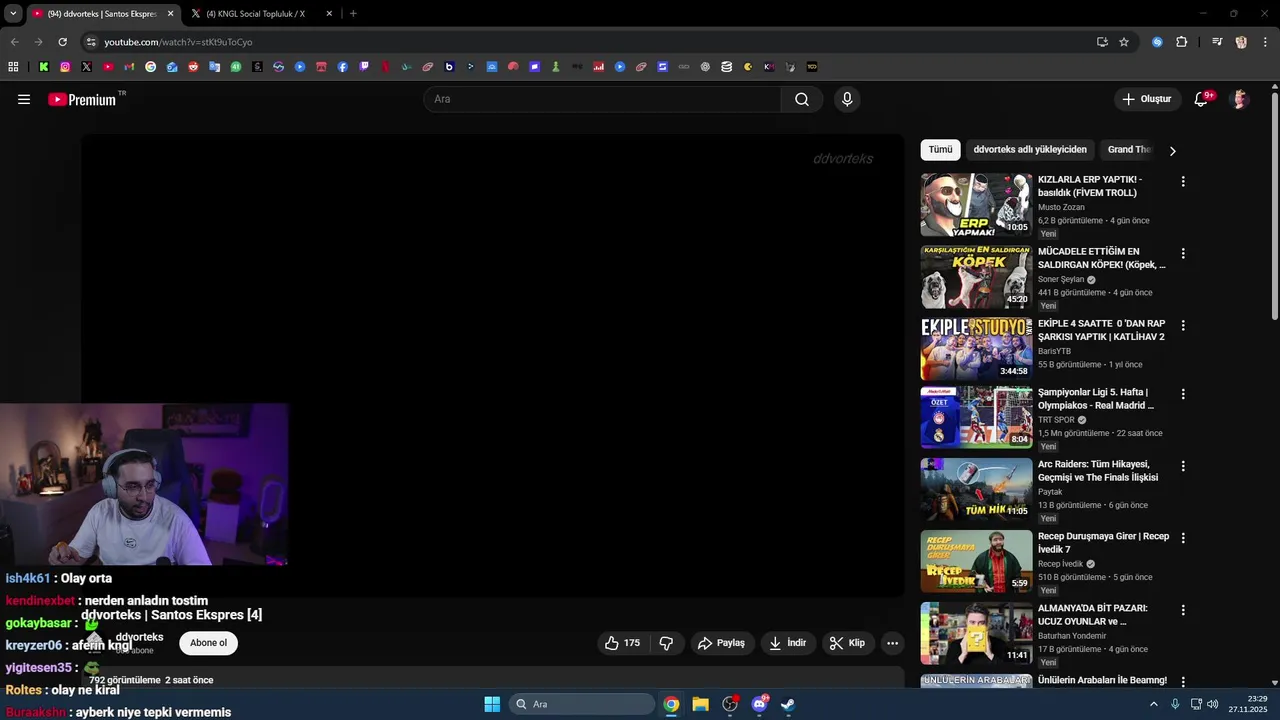1280x720 pixels.
Task: Reload the page in Chrome
Action: pyautogui.click(x=62, y=42)
